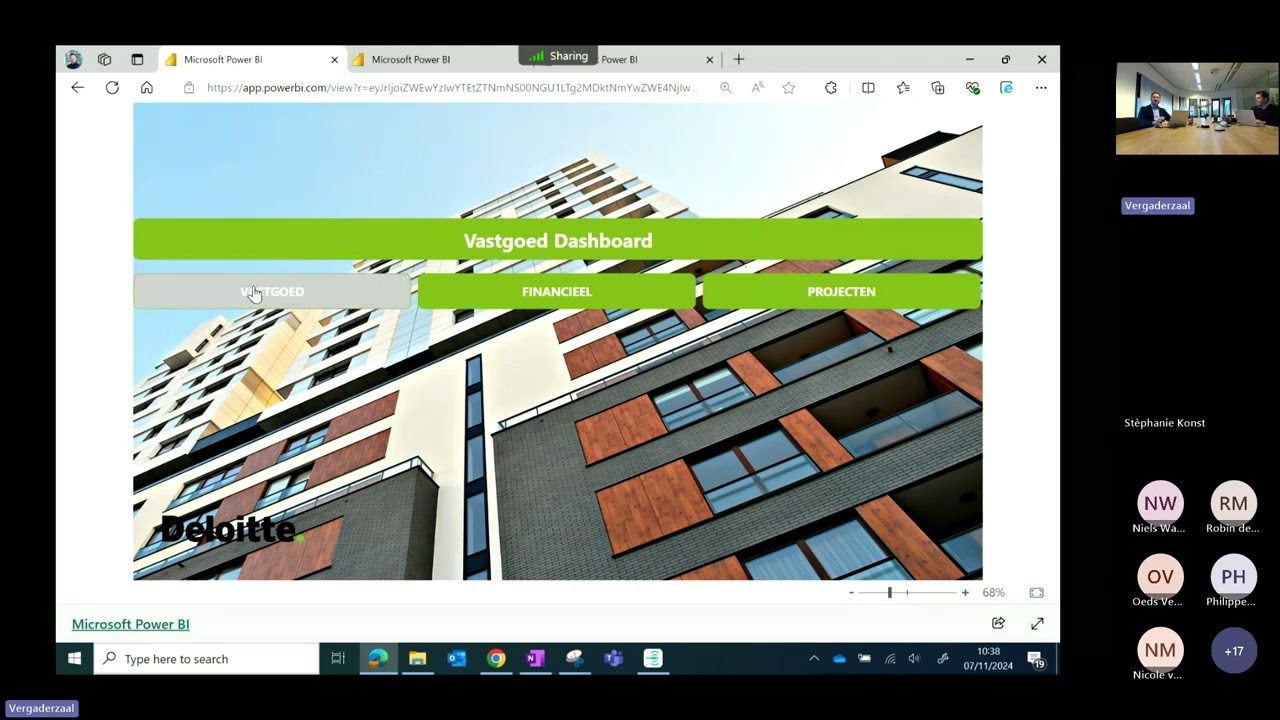Open the Edge workspaces icon
This screenshot has width=1280, height=720.
point(104,59)
